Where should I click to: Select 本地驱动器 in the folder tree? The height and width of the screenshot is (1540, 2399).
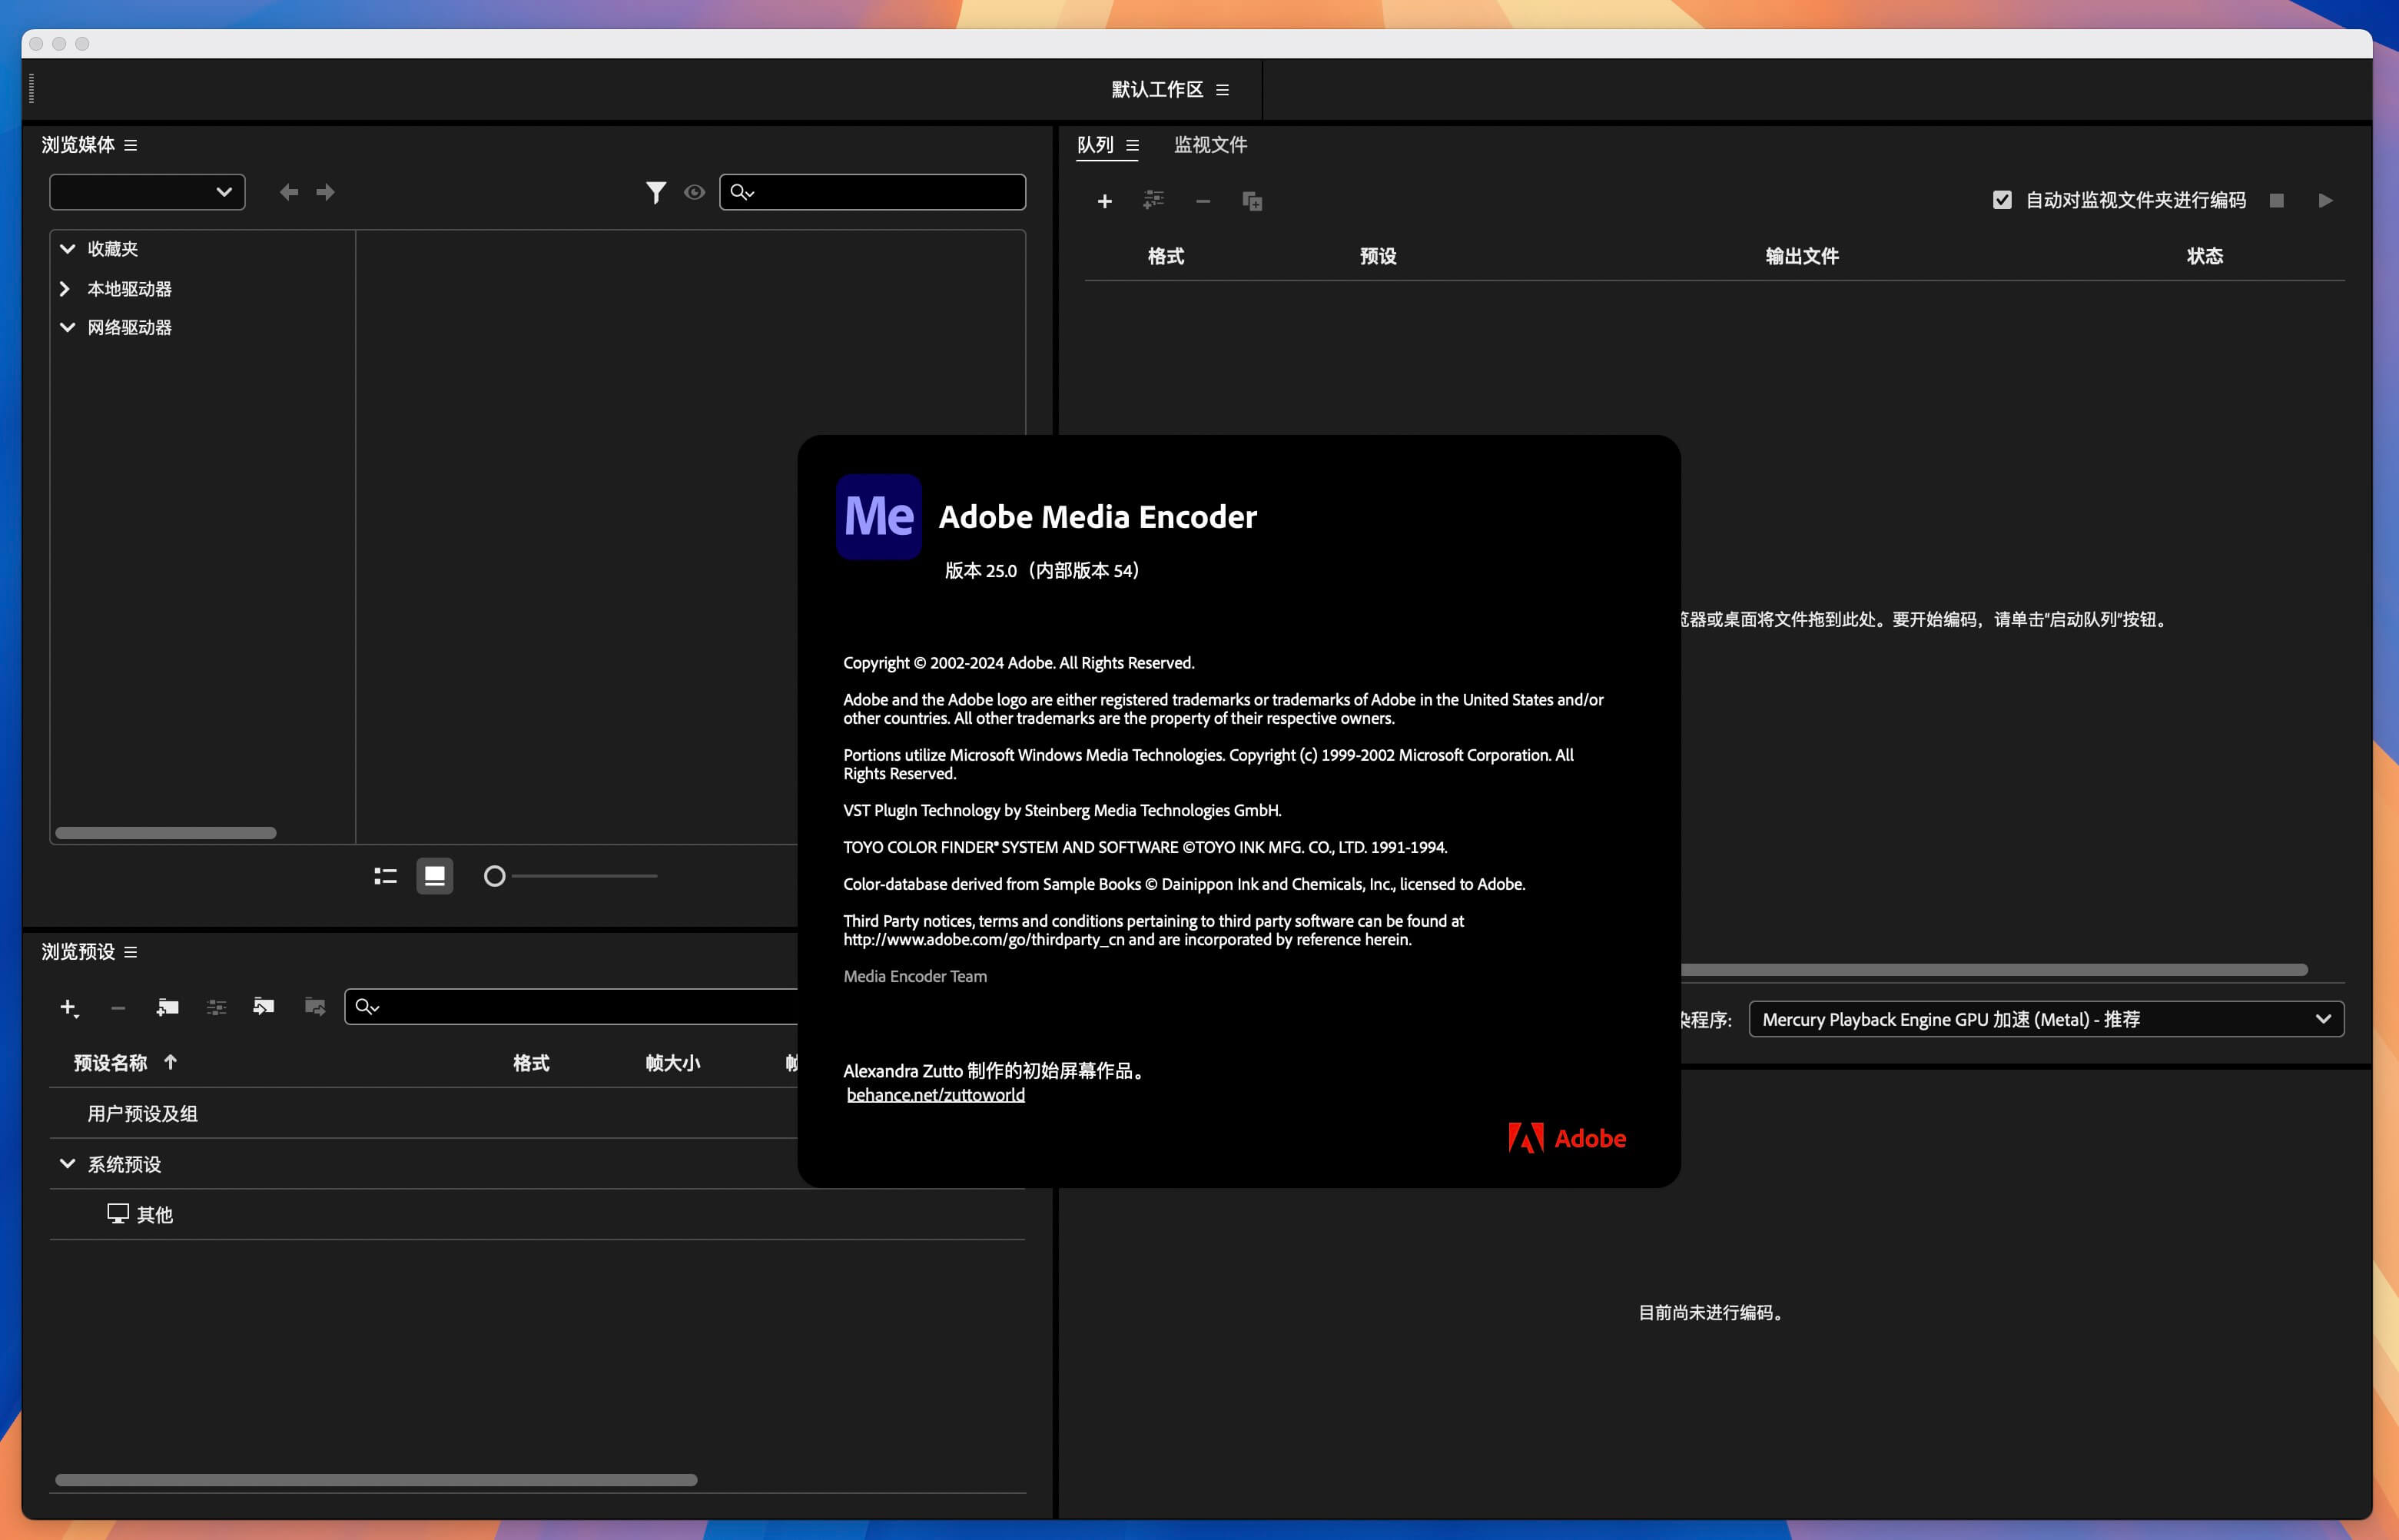(130, 289)
